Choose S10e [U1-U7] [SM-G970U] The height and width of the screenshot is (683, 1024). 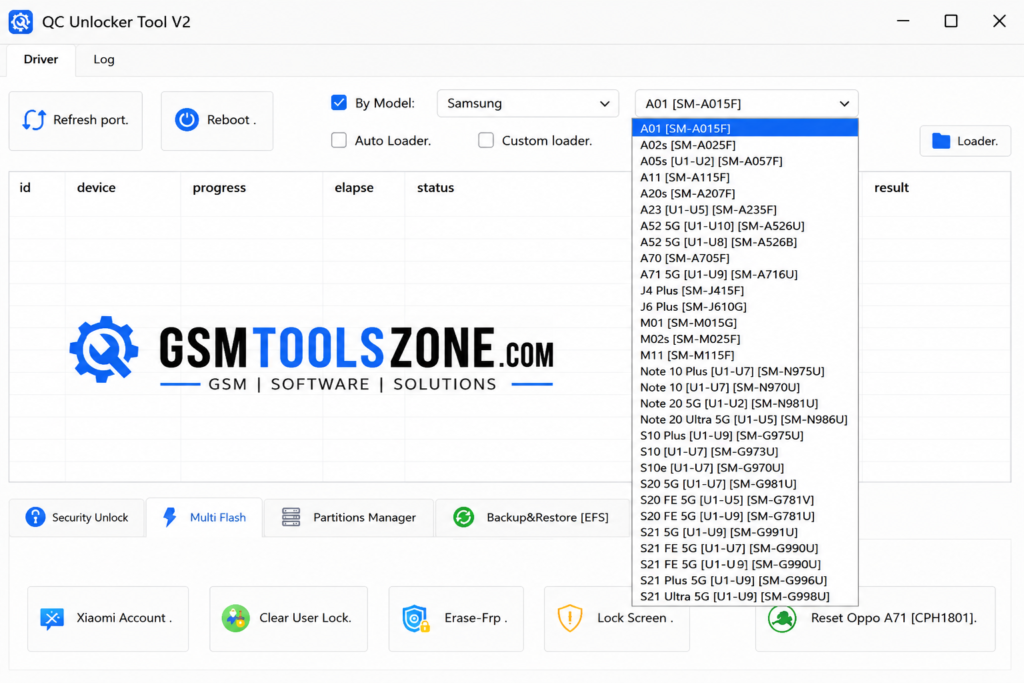[745, 468]
